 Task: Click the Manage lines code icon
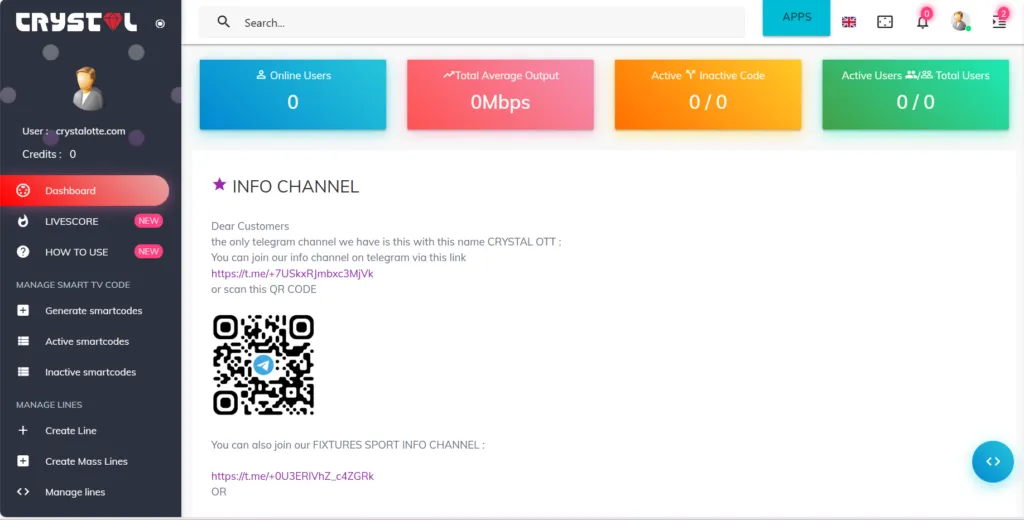[x=23, y=491]
